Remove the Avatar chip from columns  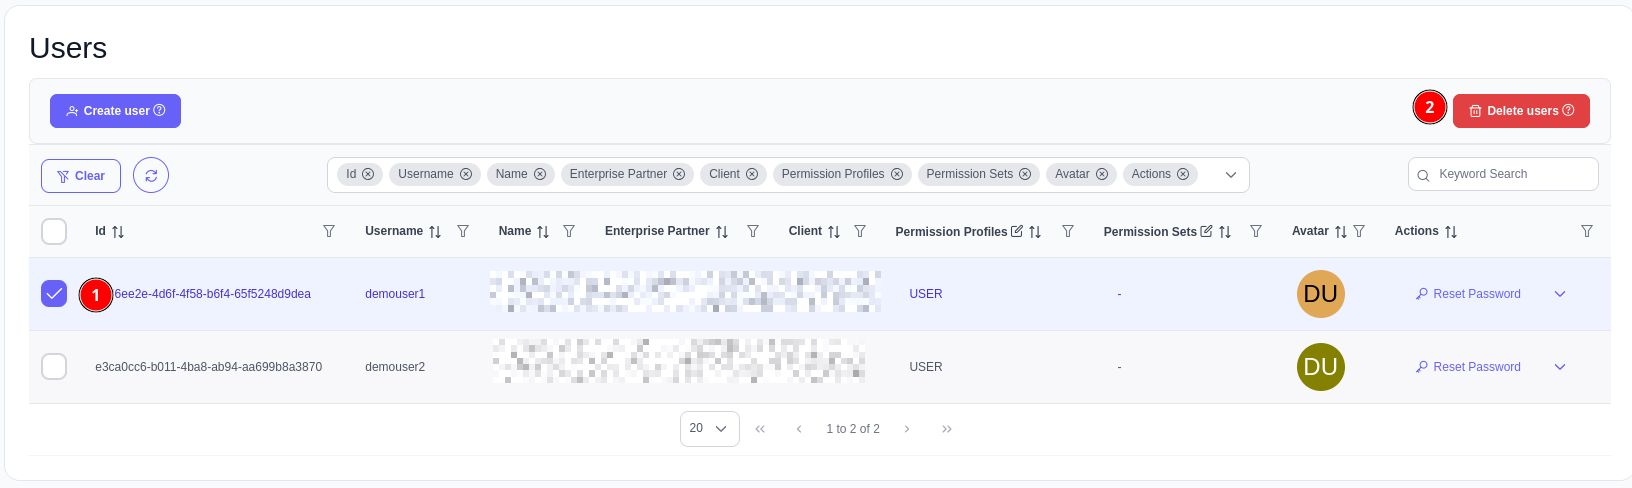pos(1102,174)
